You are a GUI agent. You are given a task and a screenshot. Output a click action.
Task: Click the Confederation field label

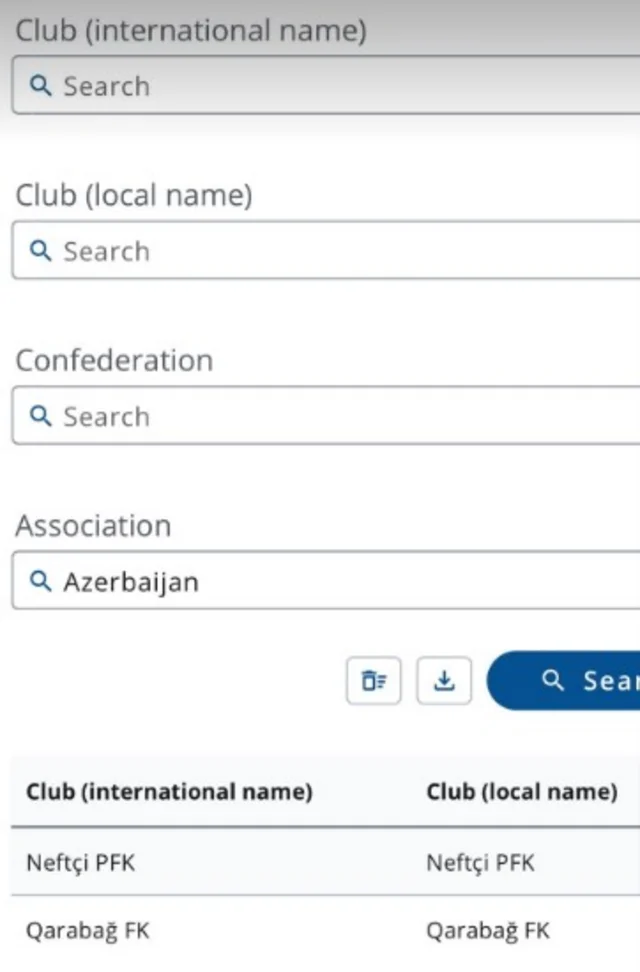(x=114, y=360)
